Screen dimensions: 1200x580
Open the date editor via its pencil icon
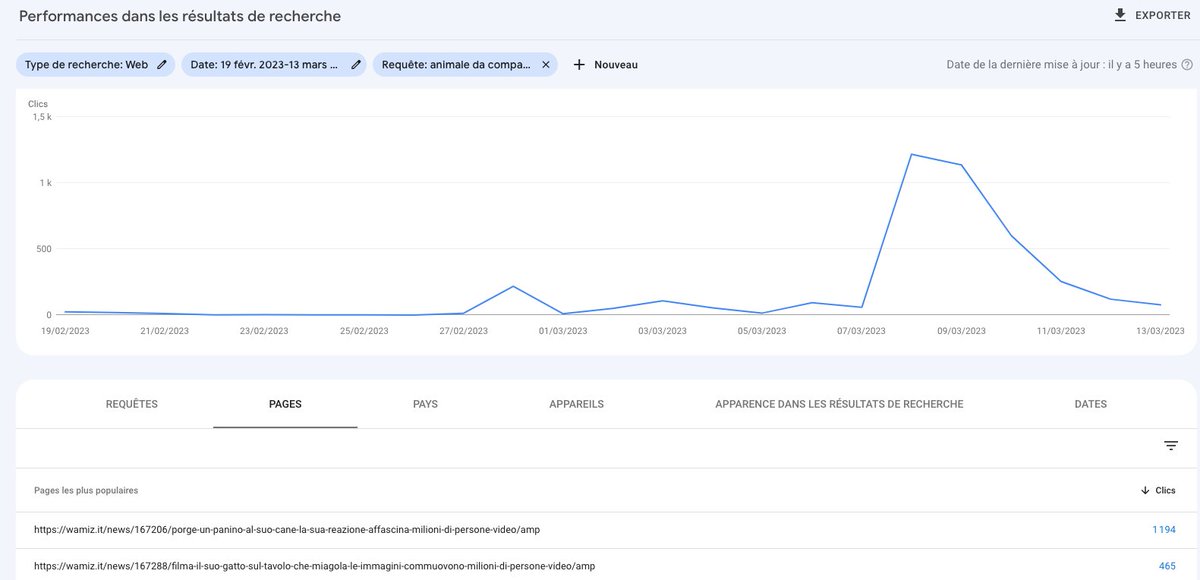[355, 63]
